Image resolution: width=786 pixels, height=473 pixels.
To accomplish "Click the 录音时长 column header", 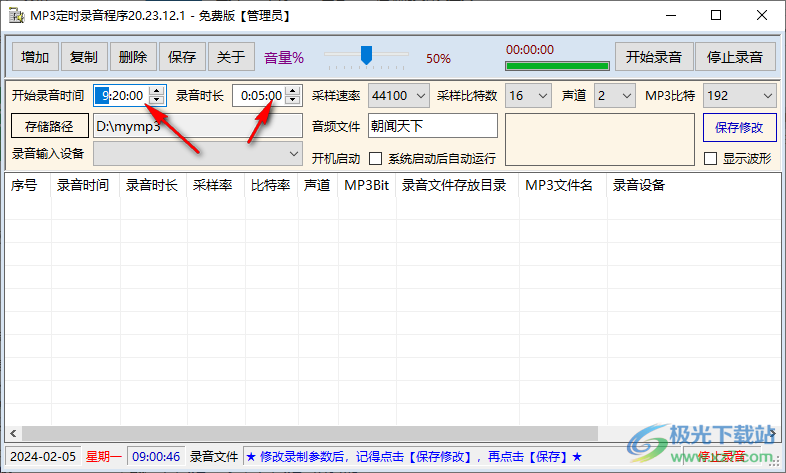I will click(x=153, y=185).
